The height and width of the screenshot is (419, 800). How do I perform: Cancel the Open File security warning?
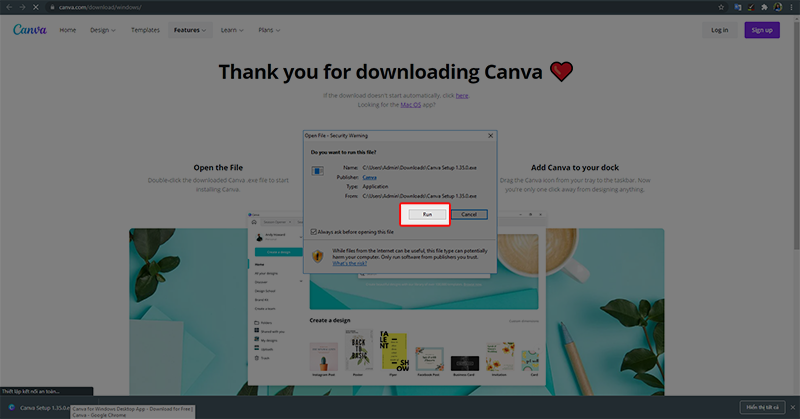point(468,214)
